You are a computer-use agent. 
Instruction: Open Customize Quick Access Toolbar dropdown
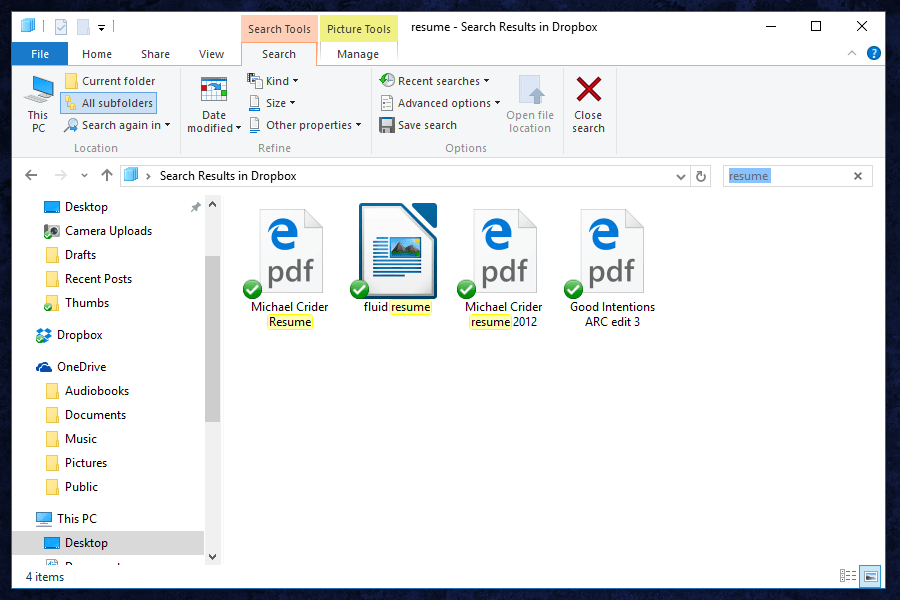[102, 27]
